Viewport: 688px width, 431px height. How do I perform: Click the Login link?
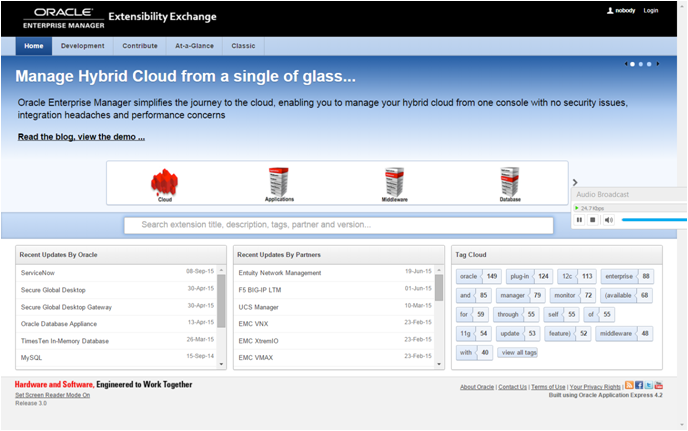point(651,11)
